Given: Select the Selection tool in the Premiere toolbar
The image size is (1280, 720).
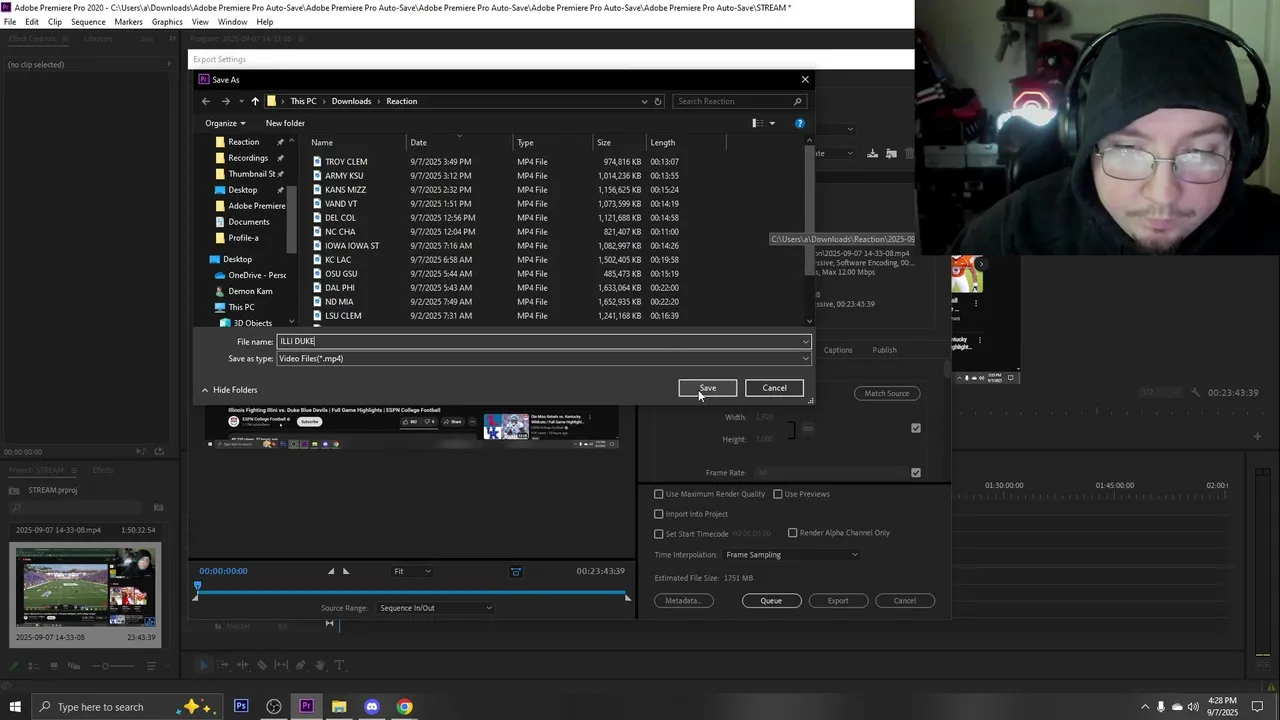Looking at the screenshot, I should 203,665.
